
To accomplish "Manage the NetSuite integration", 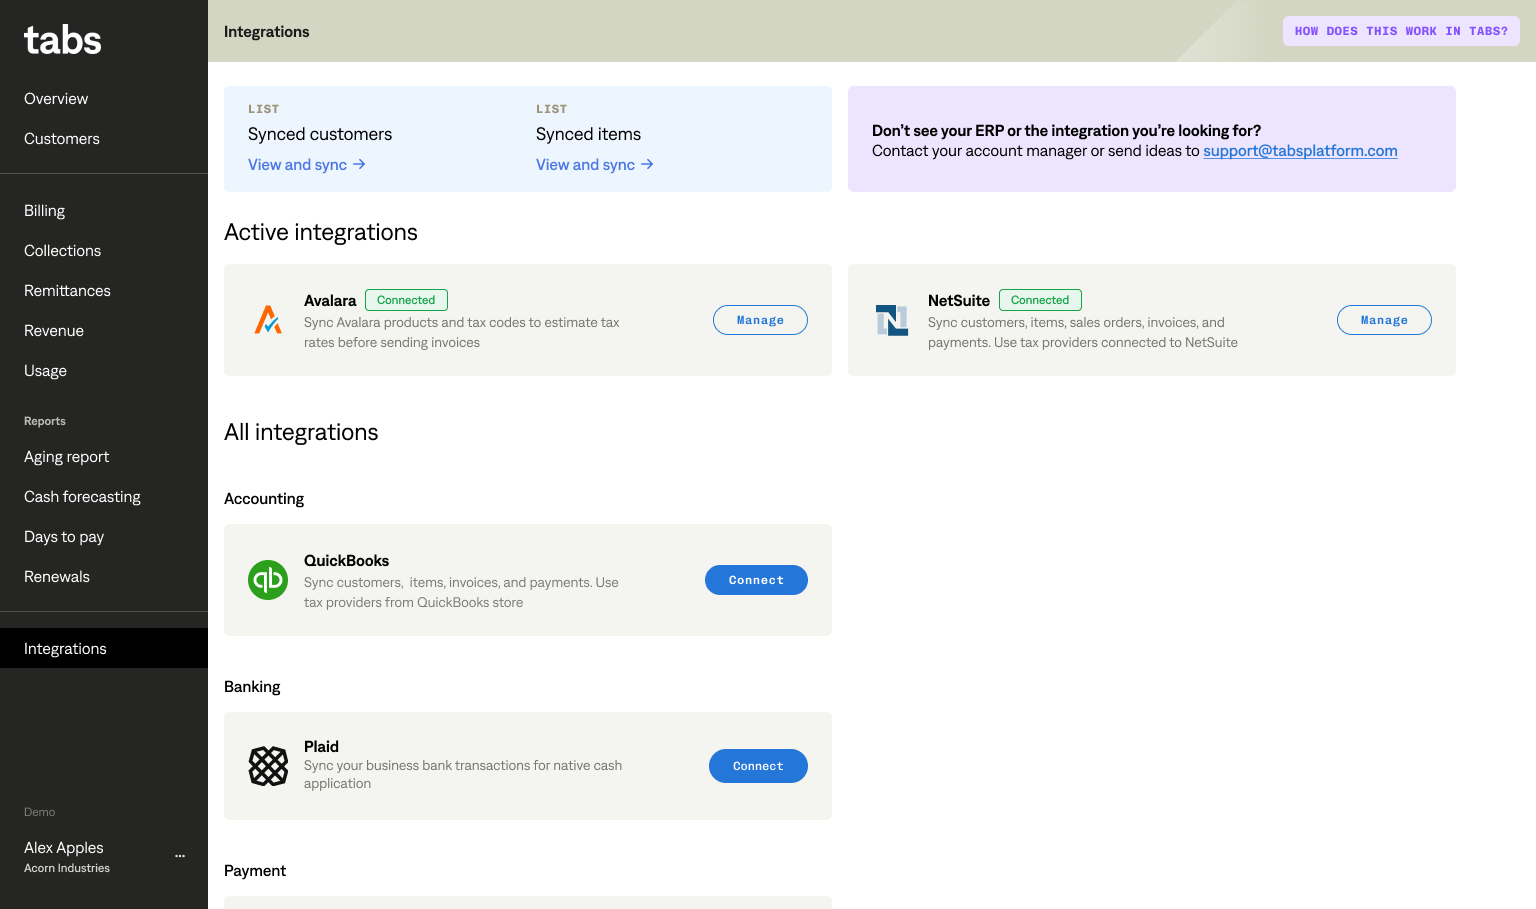I will [1384, 320].
